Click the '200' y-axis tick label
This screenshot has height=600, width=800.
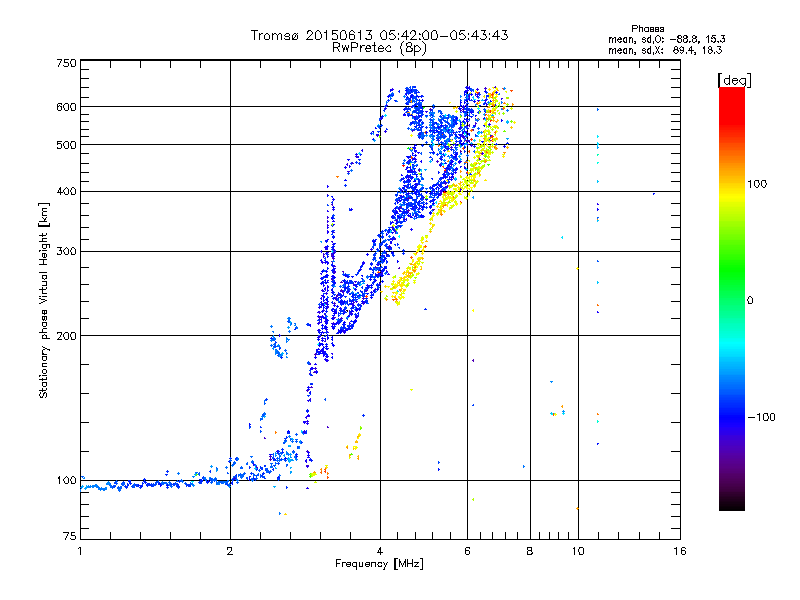(x=66, y=336)
